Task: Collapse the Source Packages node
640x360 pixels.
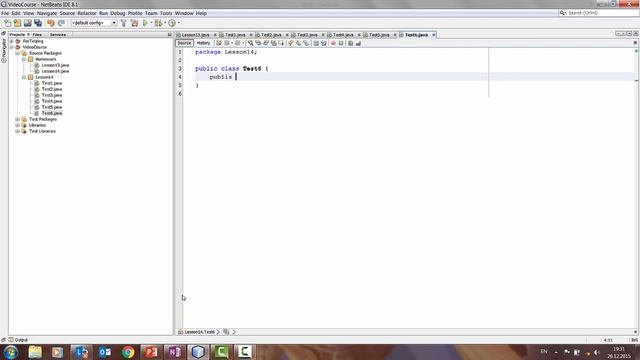Action: click(18, 53)
